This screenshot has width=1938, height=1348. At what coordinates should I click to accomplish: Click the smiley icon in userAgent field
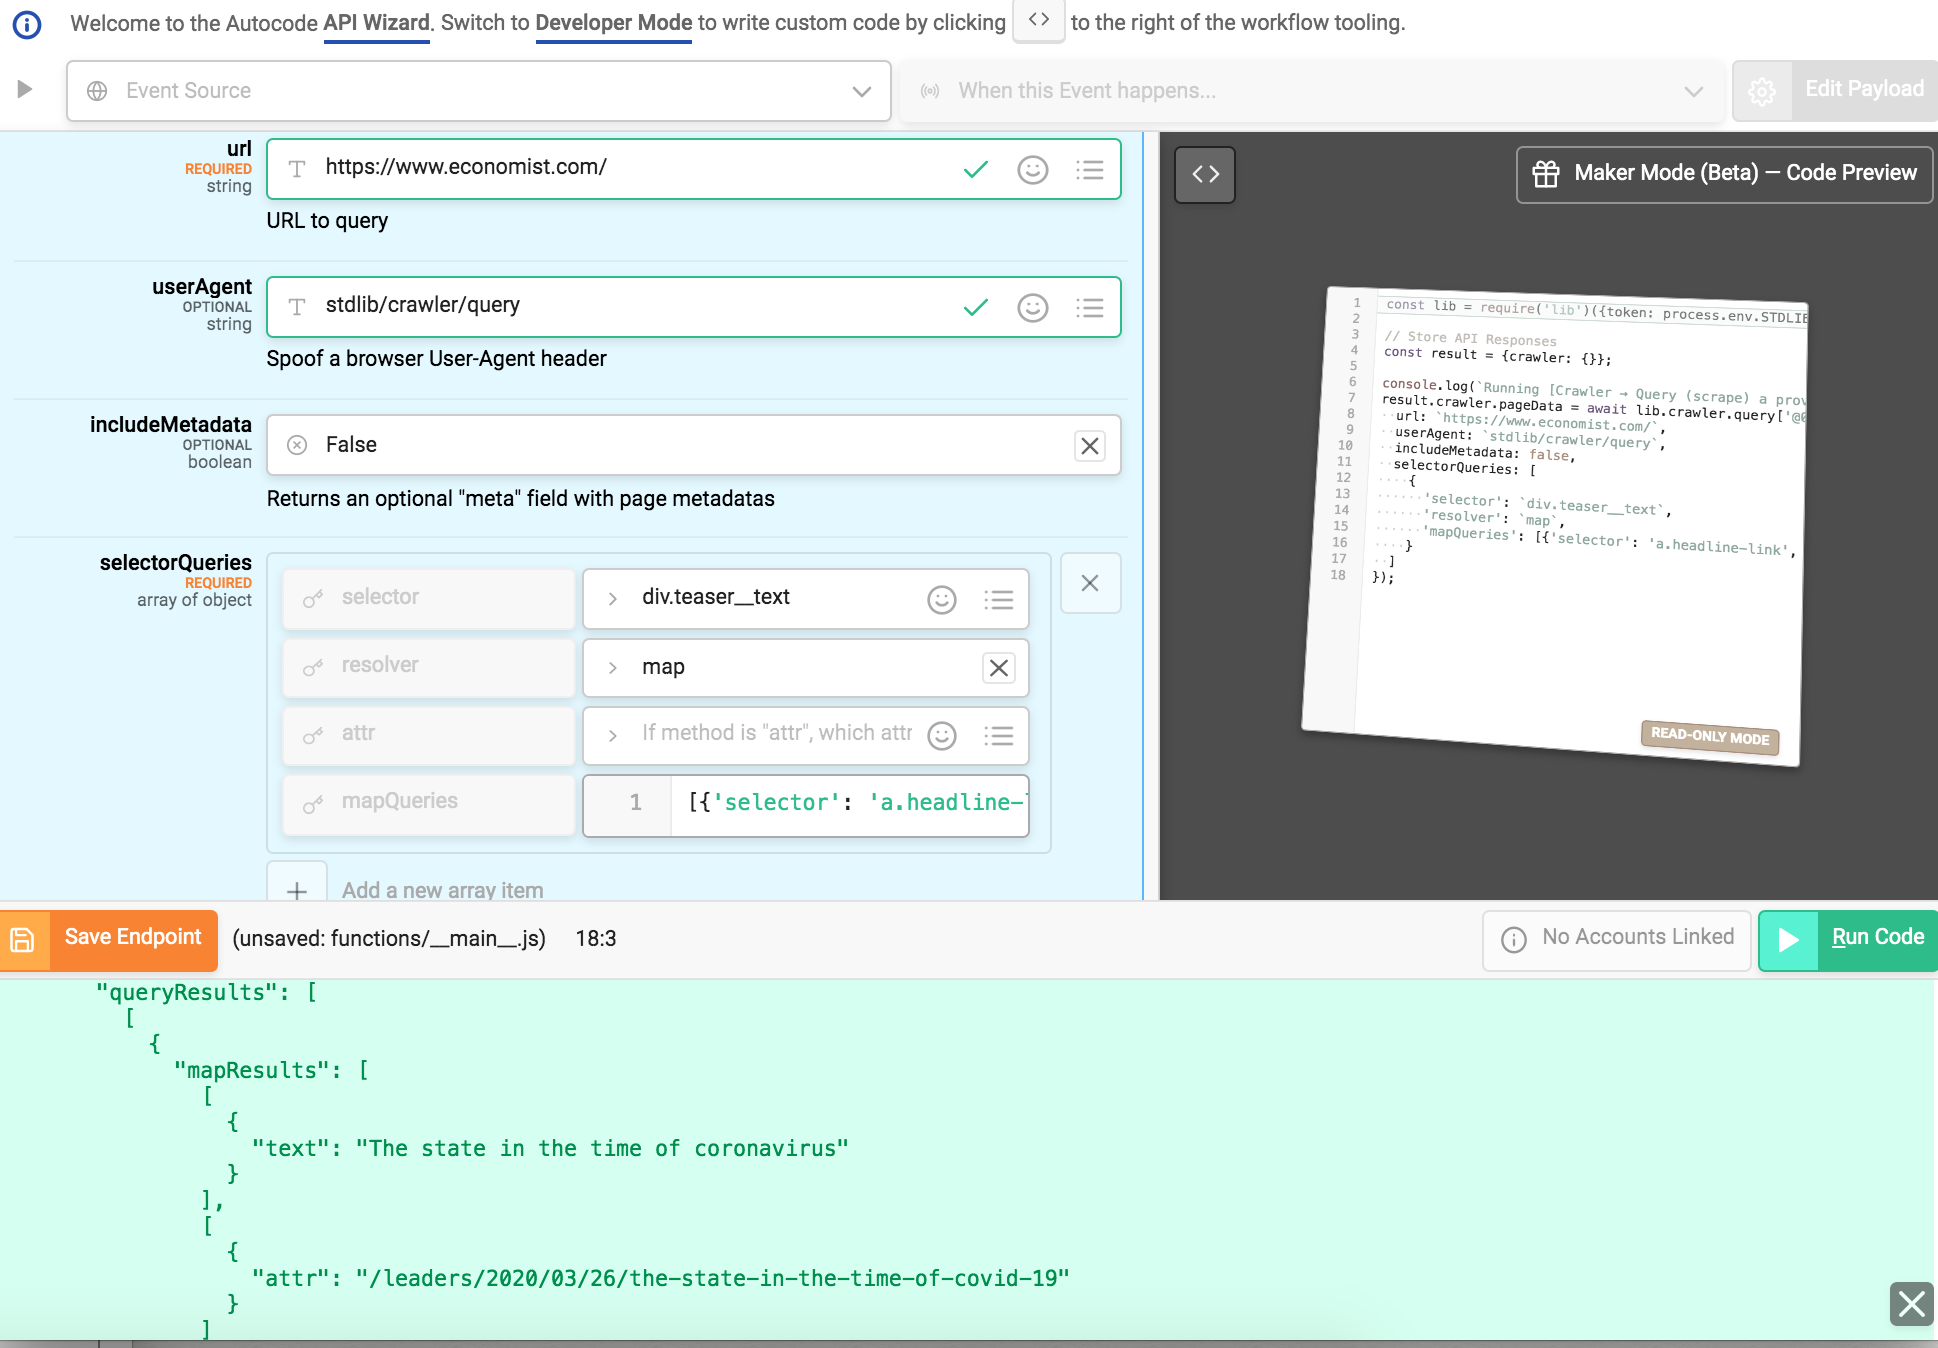(x=1033, y=308)
